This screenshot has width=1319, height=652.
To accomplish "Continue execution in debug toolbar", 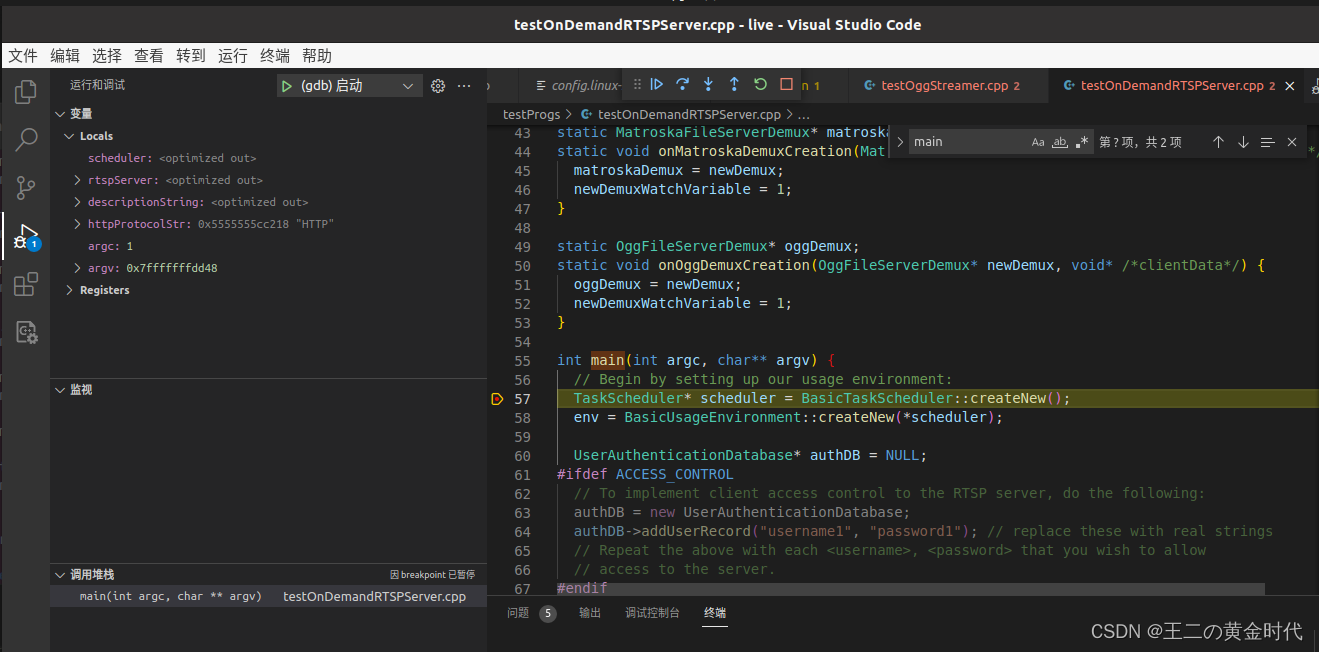I will click(657, 85).
